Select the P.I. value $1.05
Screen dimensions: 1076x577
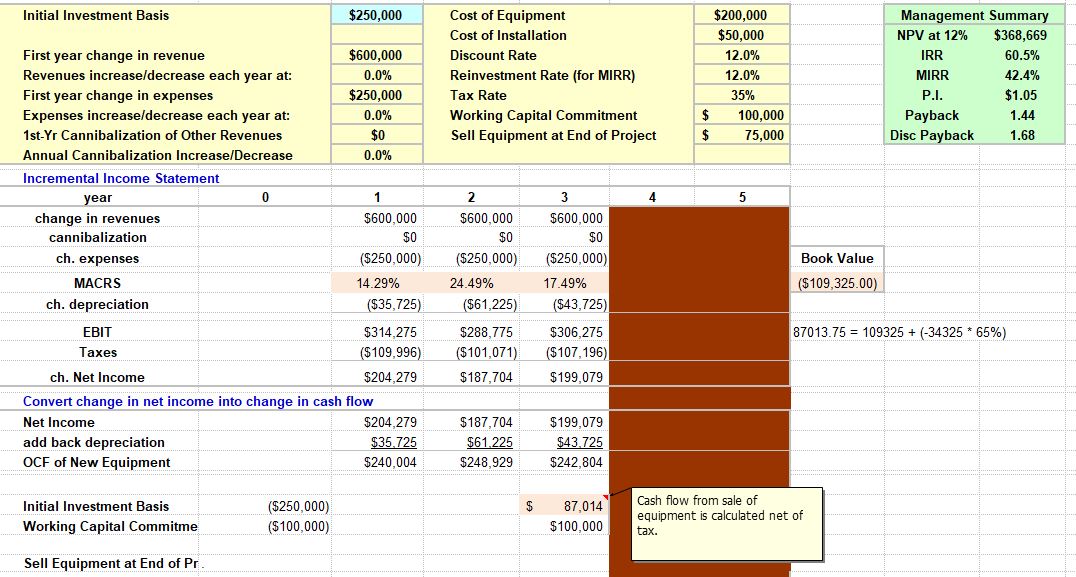[1020, 95]
